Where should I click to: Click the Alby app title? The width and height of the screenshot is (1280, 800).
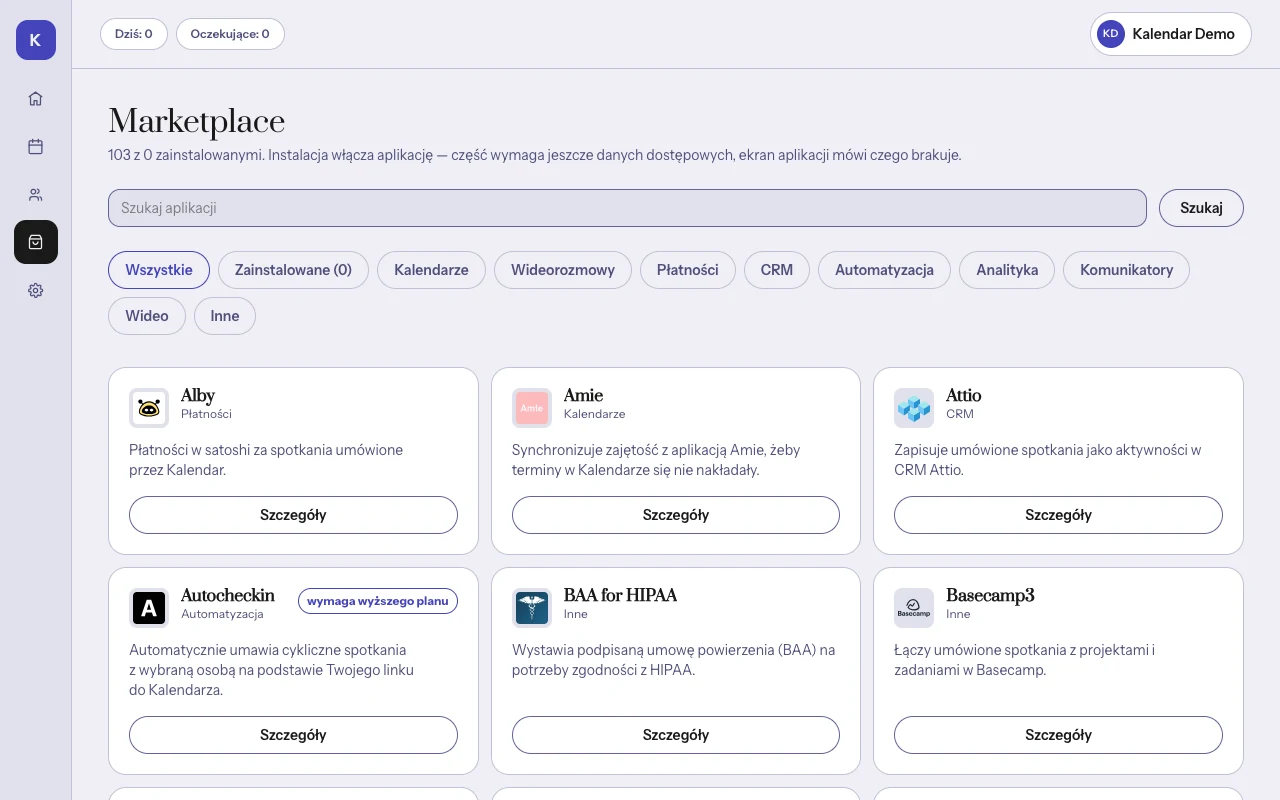click(x=198, y=396)
